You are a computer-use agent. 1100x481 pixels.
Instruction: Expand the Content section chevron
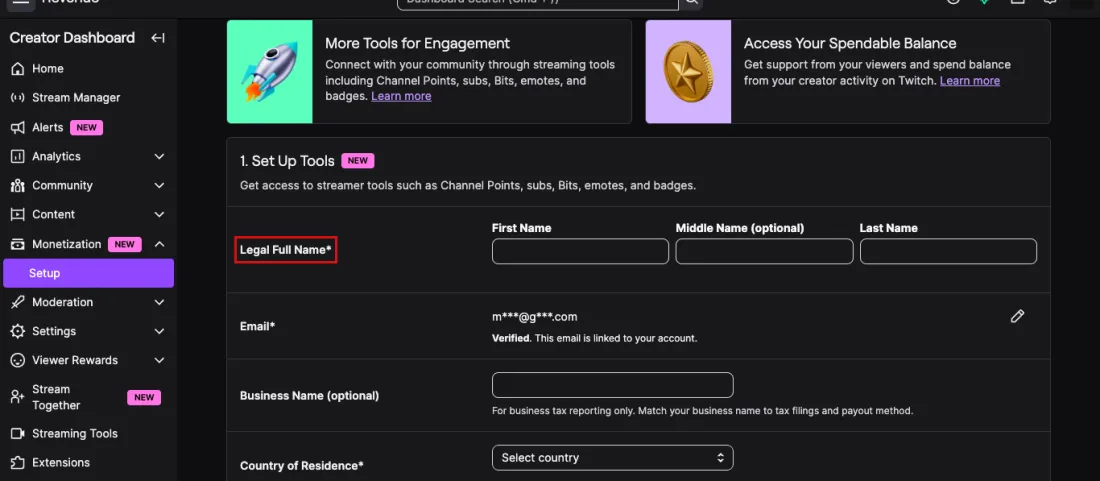click(x=159, y=215)
